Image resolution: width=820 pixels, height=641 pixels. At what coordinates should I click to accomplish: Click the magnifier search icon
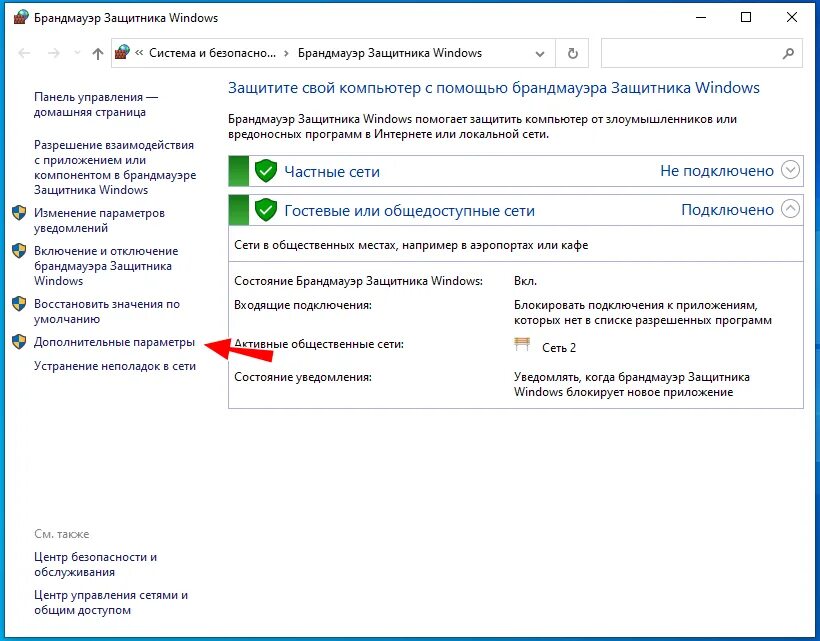click(789, 53)
